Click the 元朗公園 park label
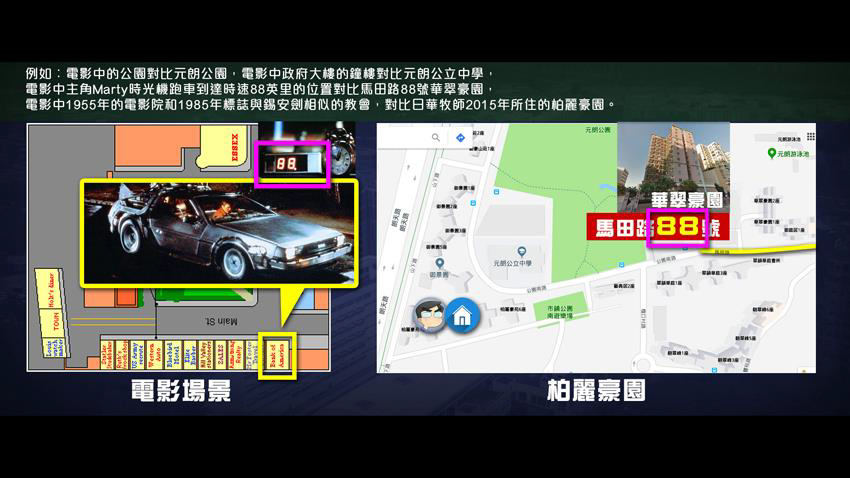Viewport: 850px width, 478px height. coord(598,130)
